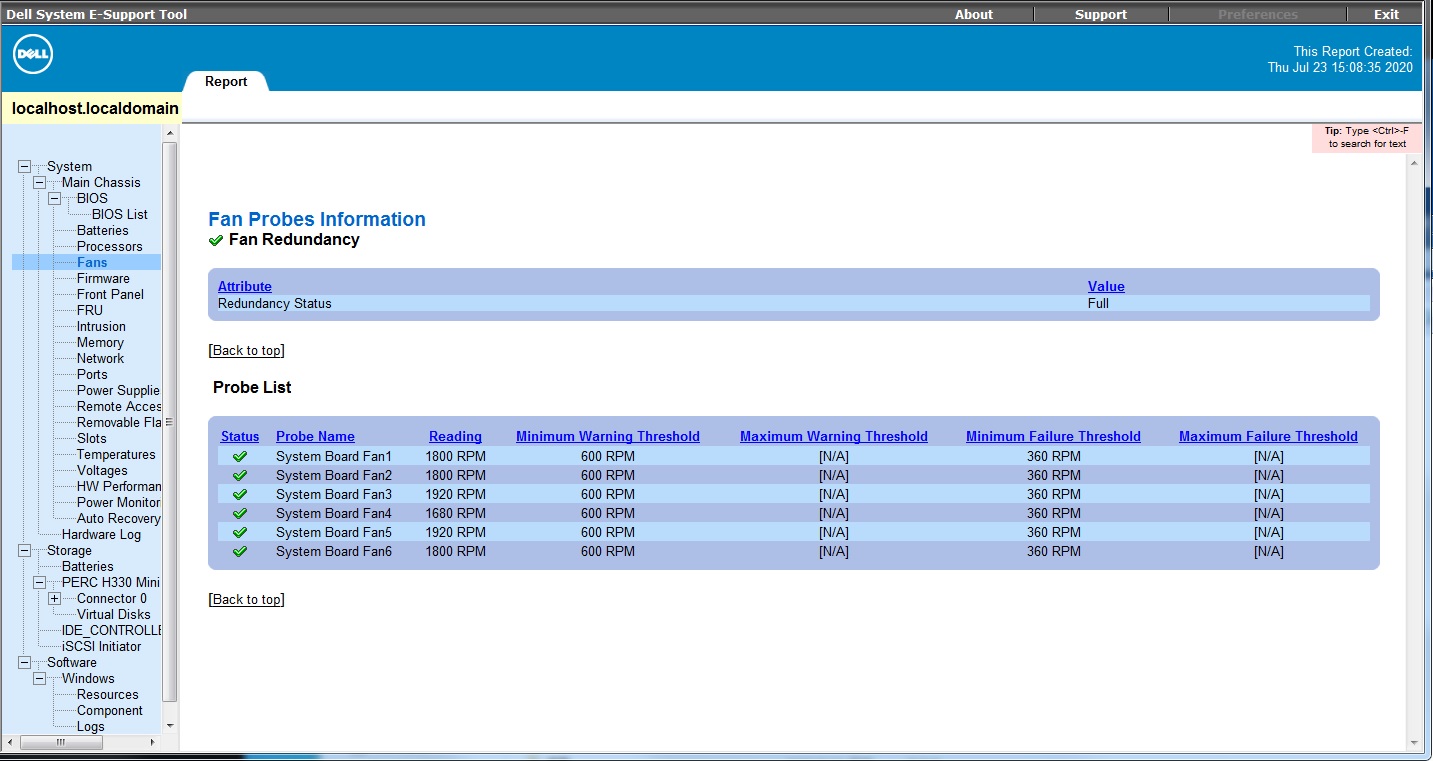The width and height of the screenshot is (1433, 761).
Task: Click the Dell logo icon
Action: tap(31, 55)
